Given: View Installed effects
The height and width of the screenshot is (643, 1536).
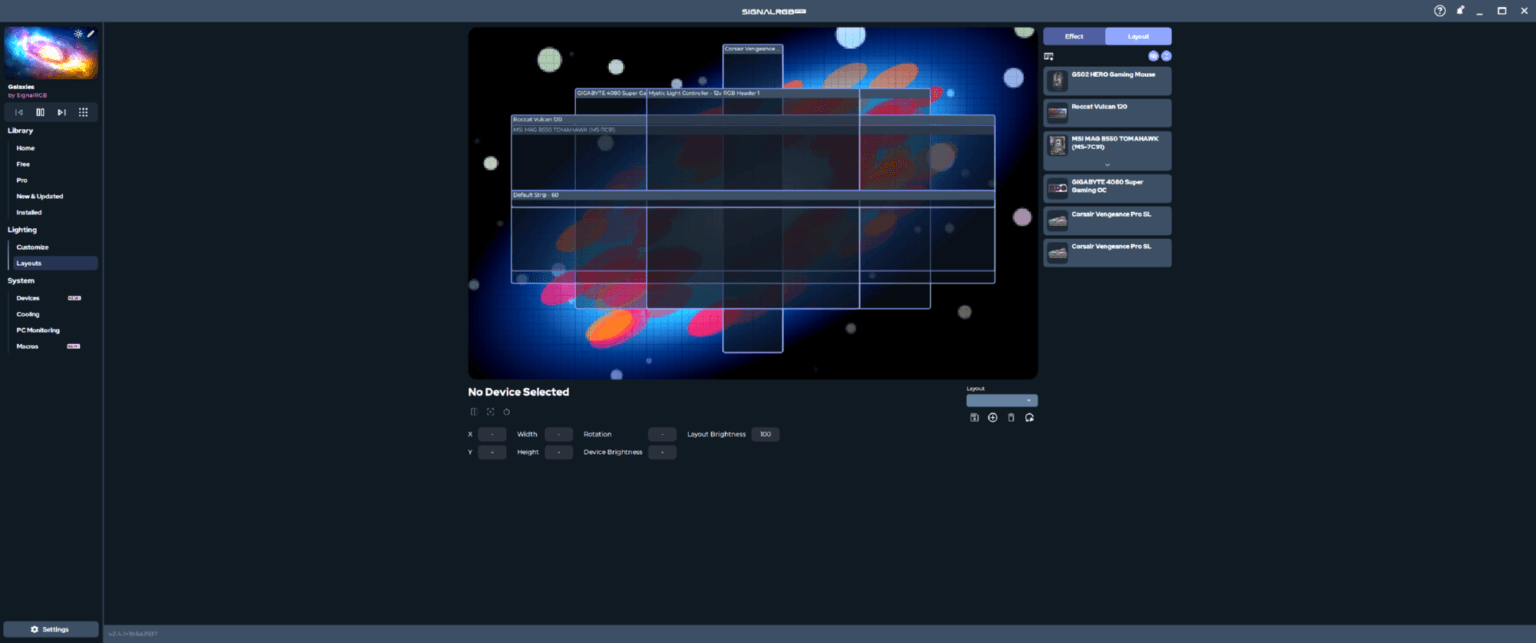Looking at the screenshot, I should point(29,212).
